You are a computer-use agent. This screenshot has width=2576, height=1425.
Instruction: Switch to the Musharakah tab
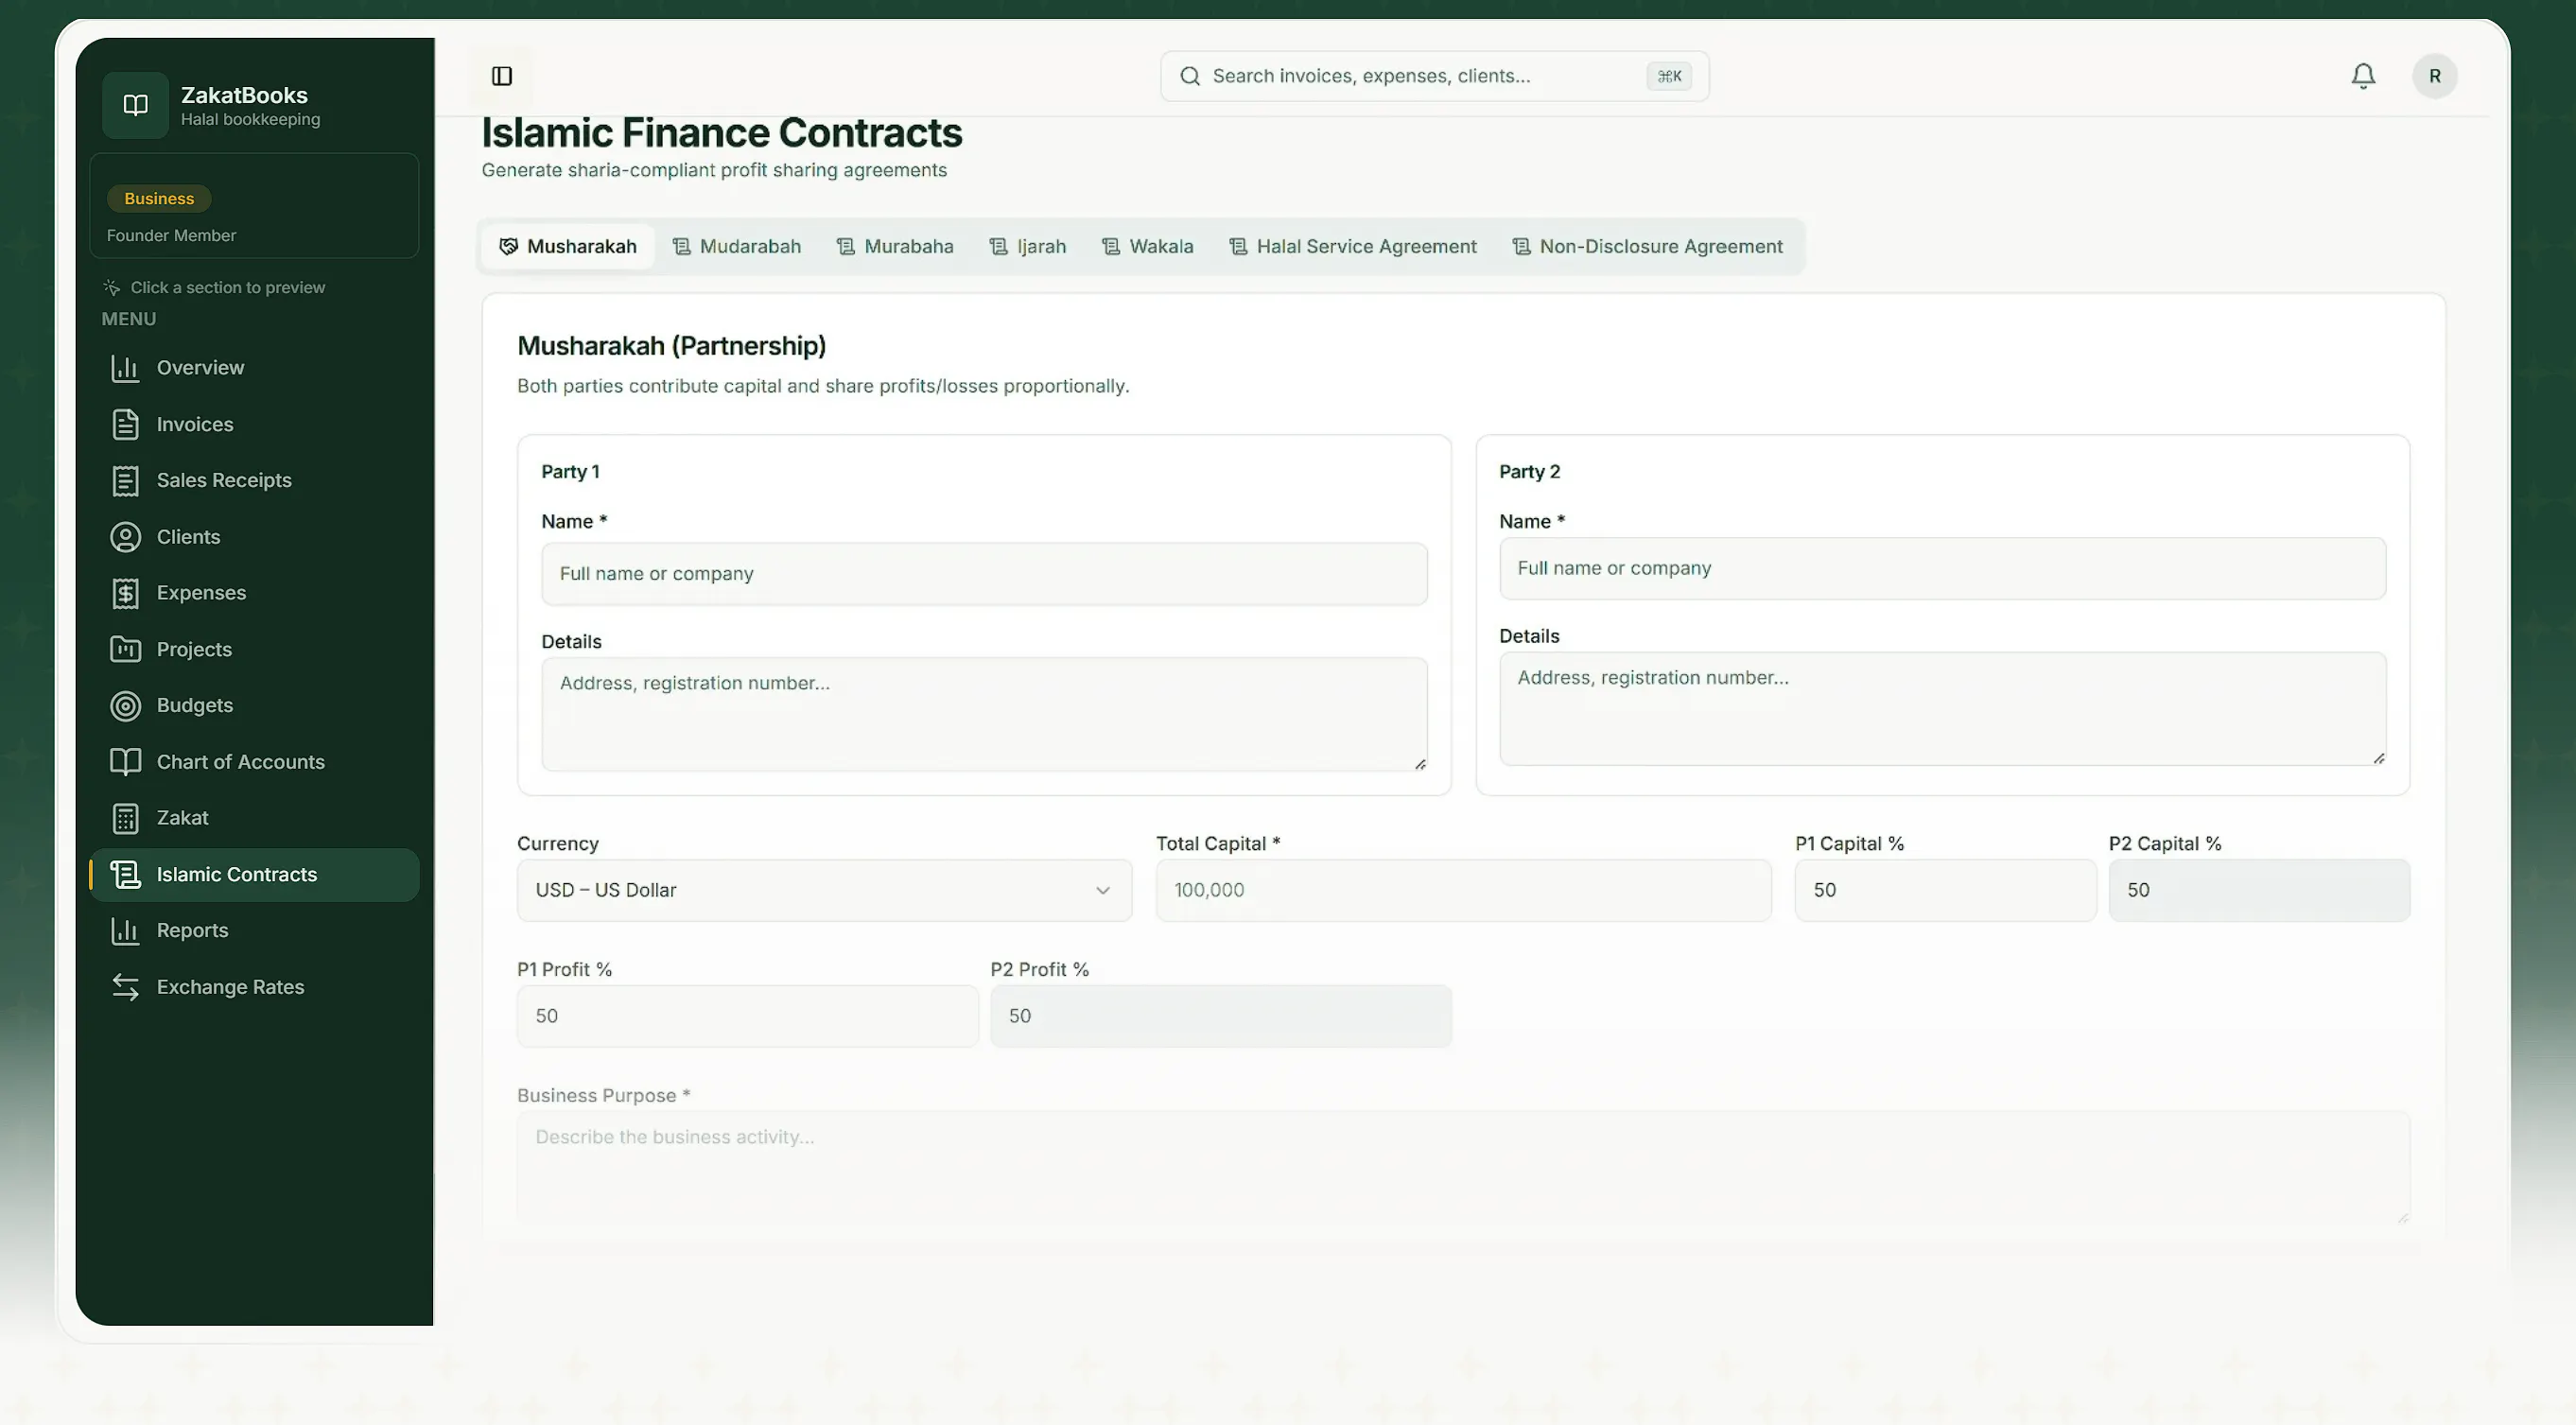[x=567, y=246]
